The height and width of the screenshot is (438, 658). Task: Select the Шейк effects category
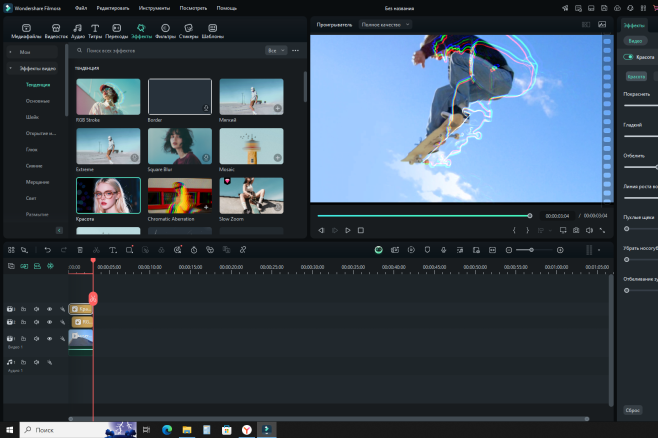[x=32, y=117]
